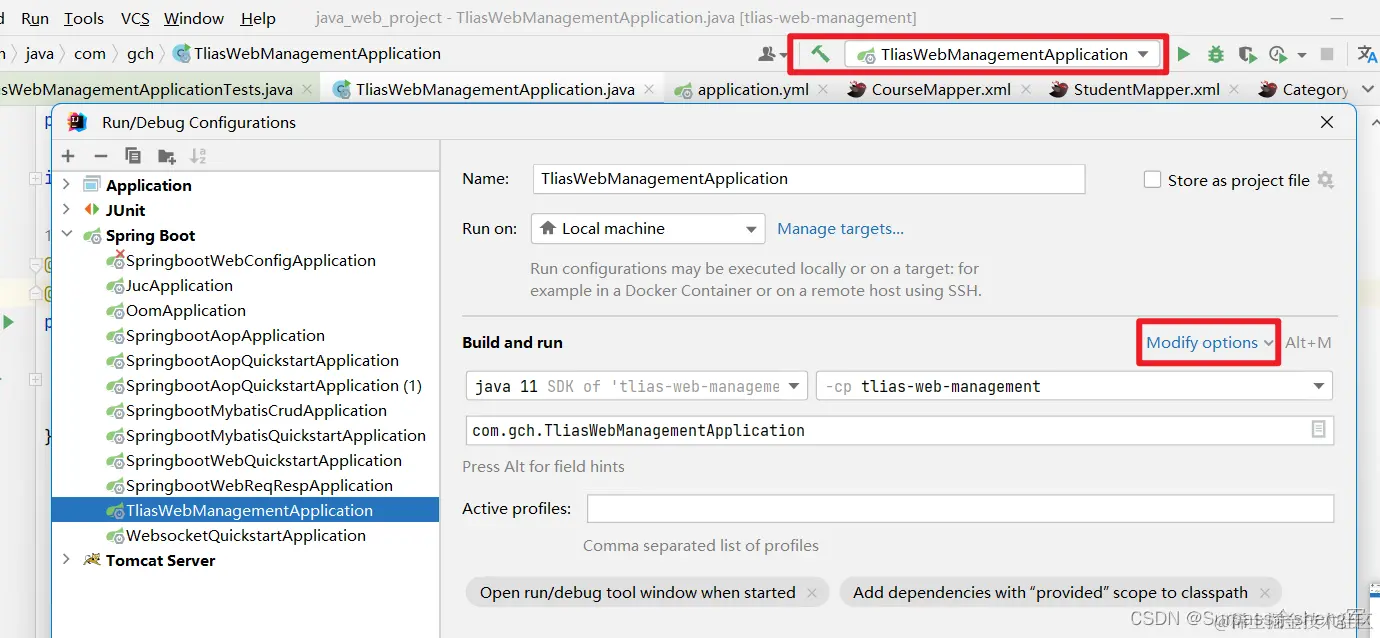The height and width of the screenshot is (638, 1380).
Task: Click the Profiler run icon
Action: pos(1277,54)
